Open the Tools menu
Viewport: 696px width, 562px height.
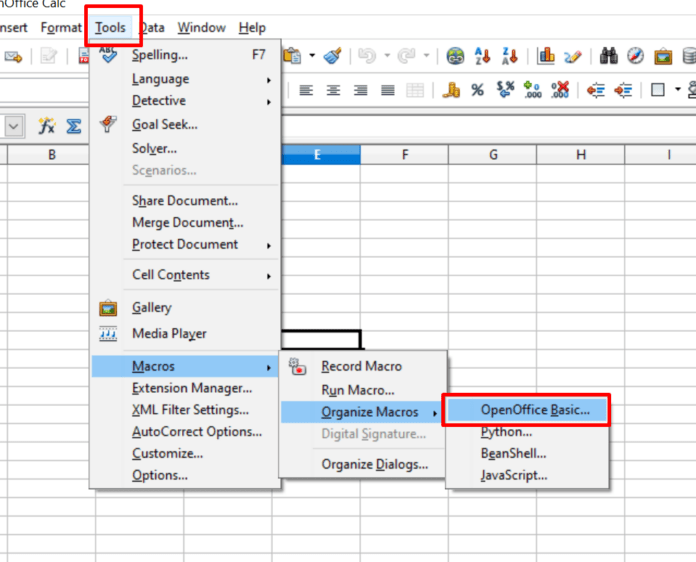110,28
